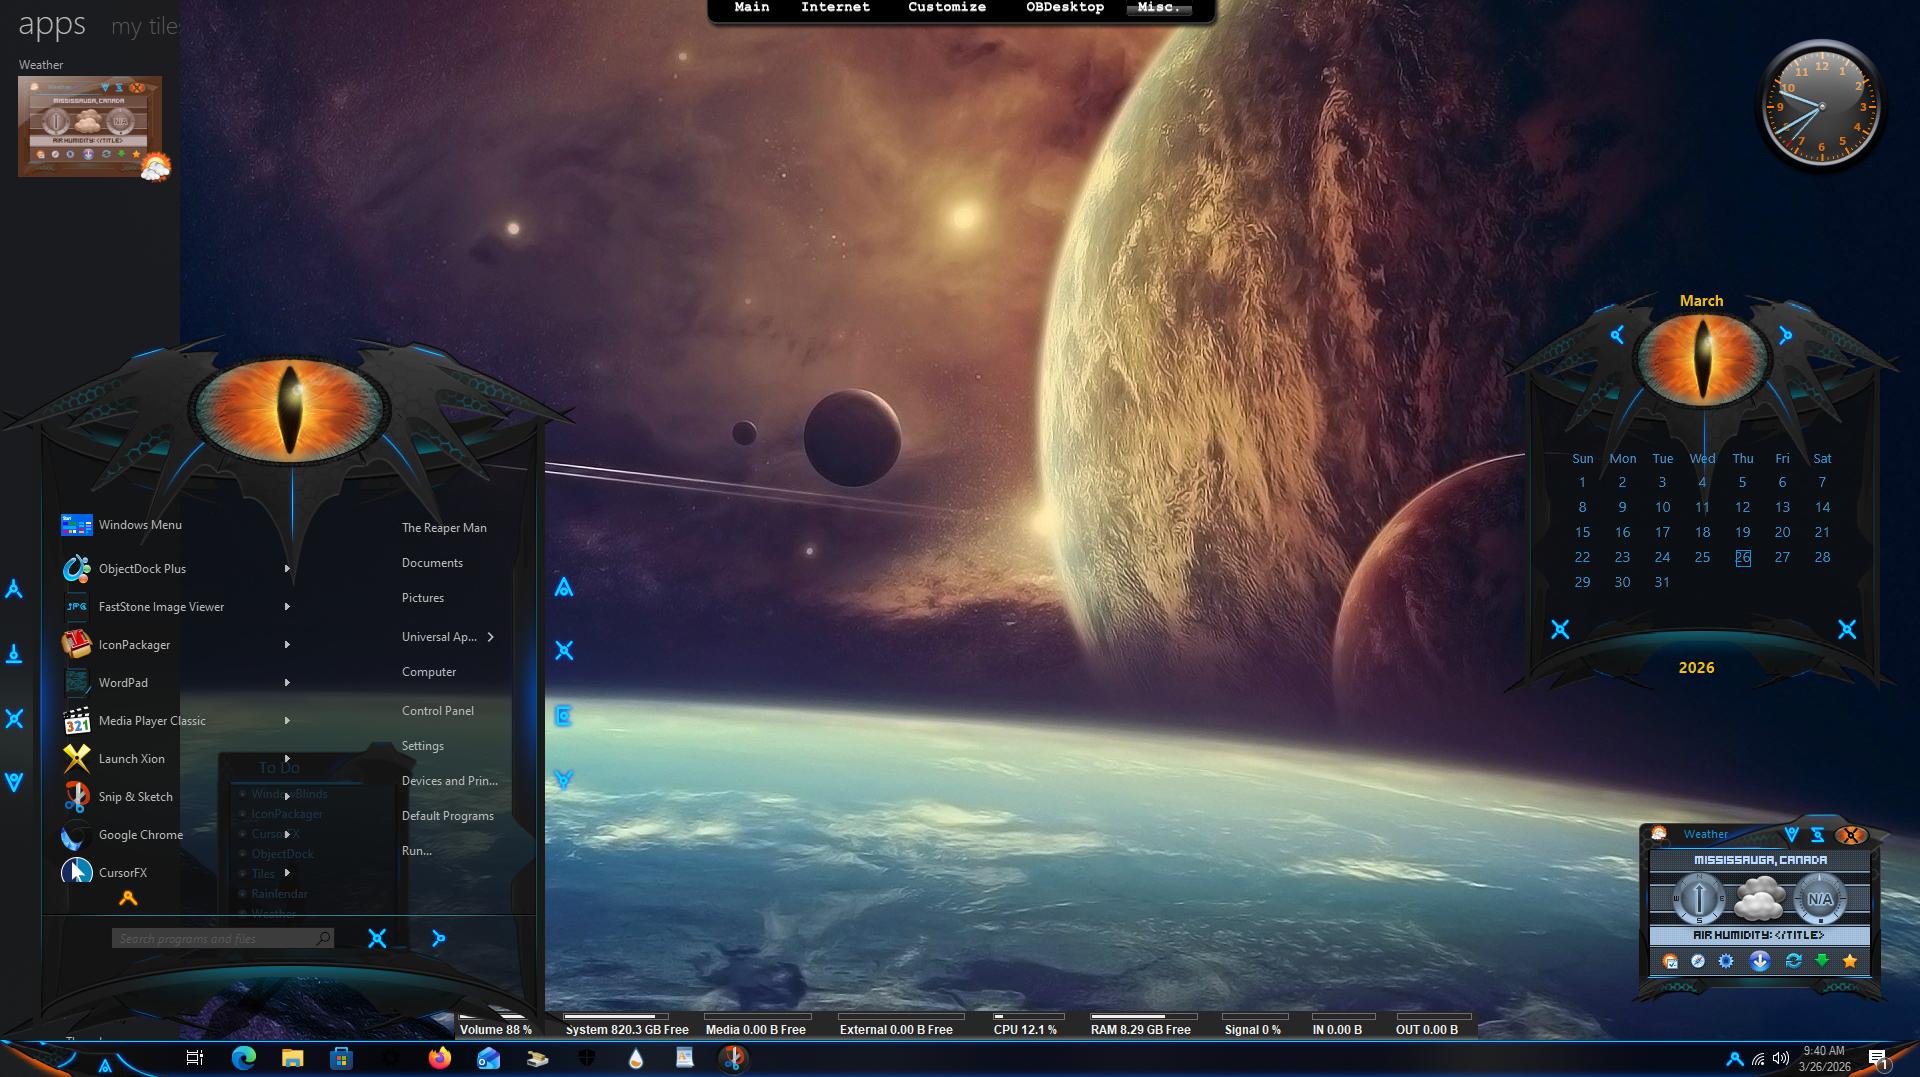The image size is (1920, 1077).
Task: Expand the Media Player Classic submenu arrow
Action: (x=287, y=721)
